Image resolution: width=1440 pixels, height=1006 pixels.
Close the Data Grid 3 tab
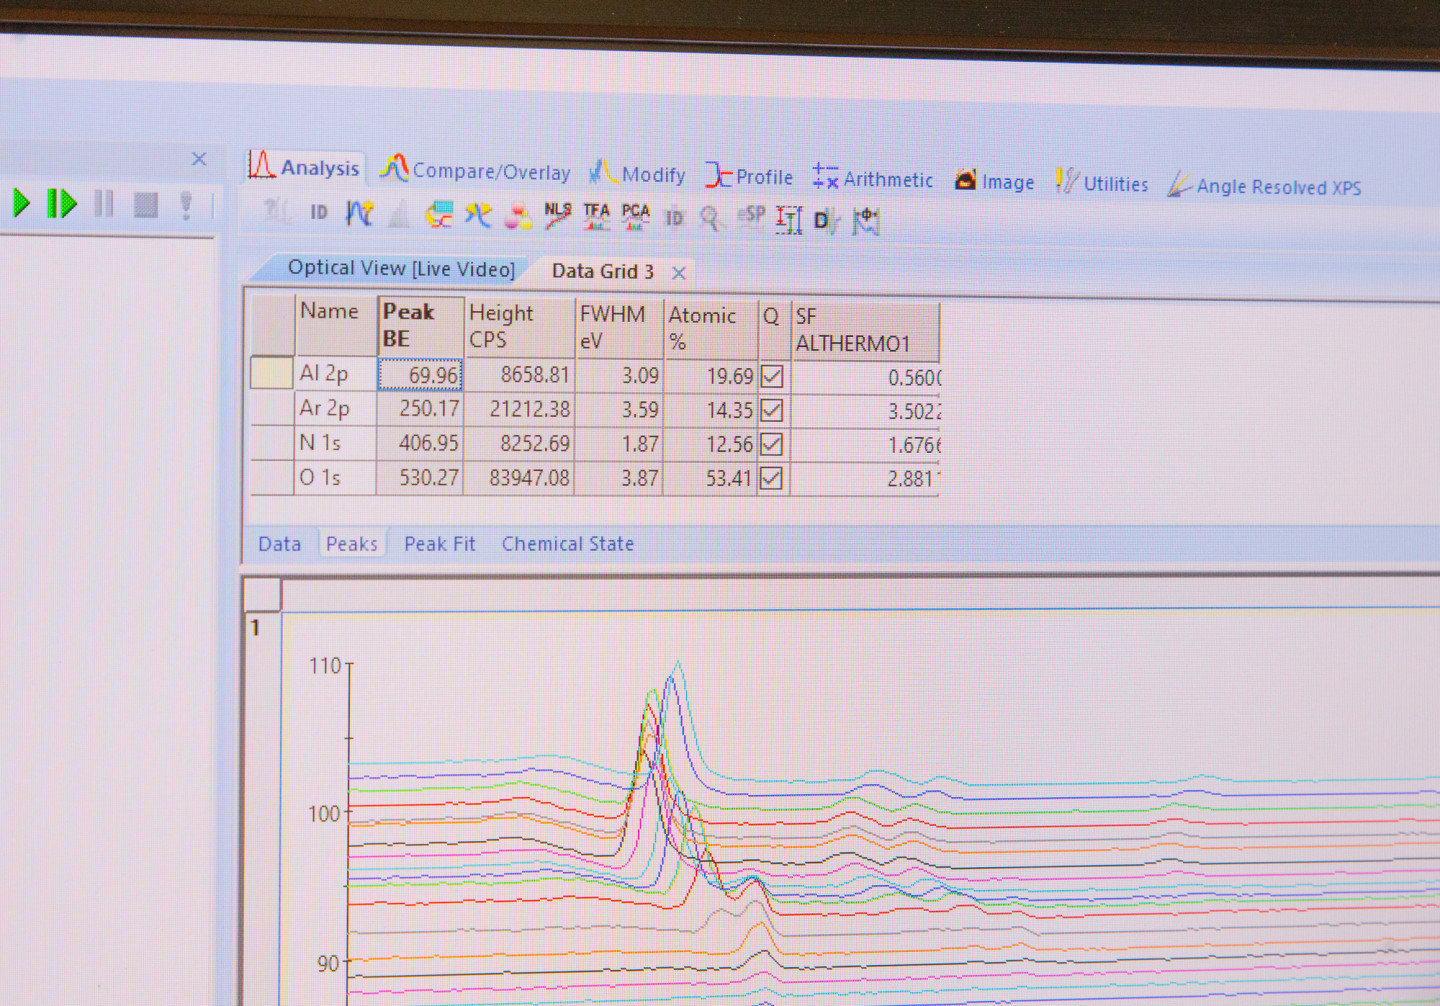pos(679,273)
